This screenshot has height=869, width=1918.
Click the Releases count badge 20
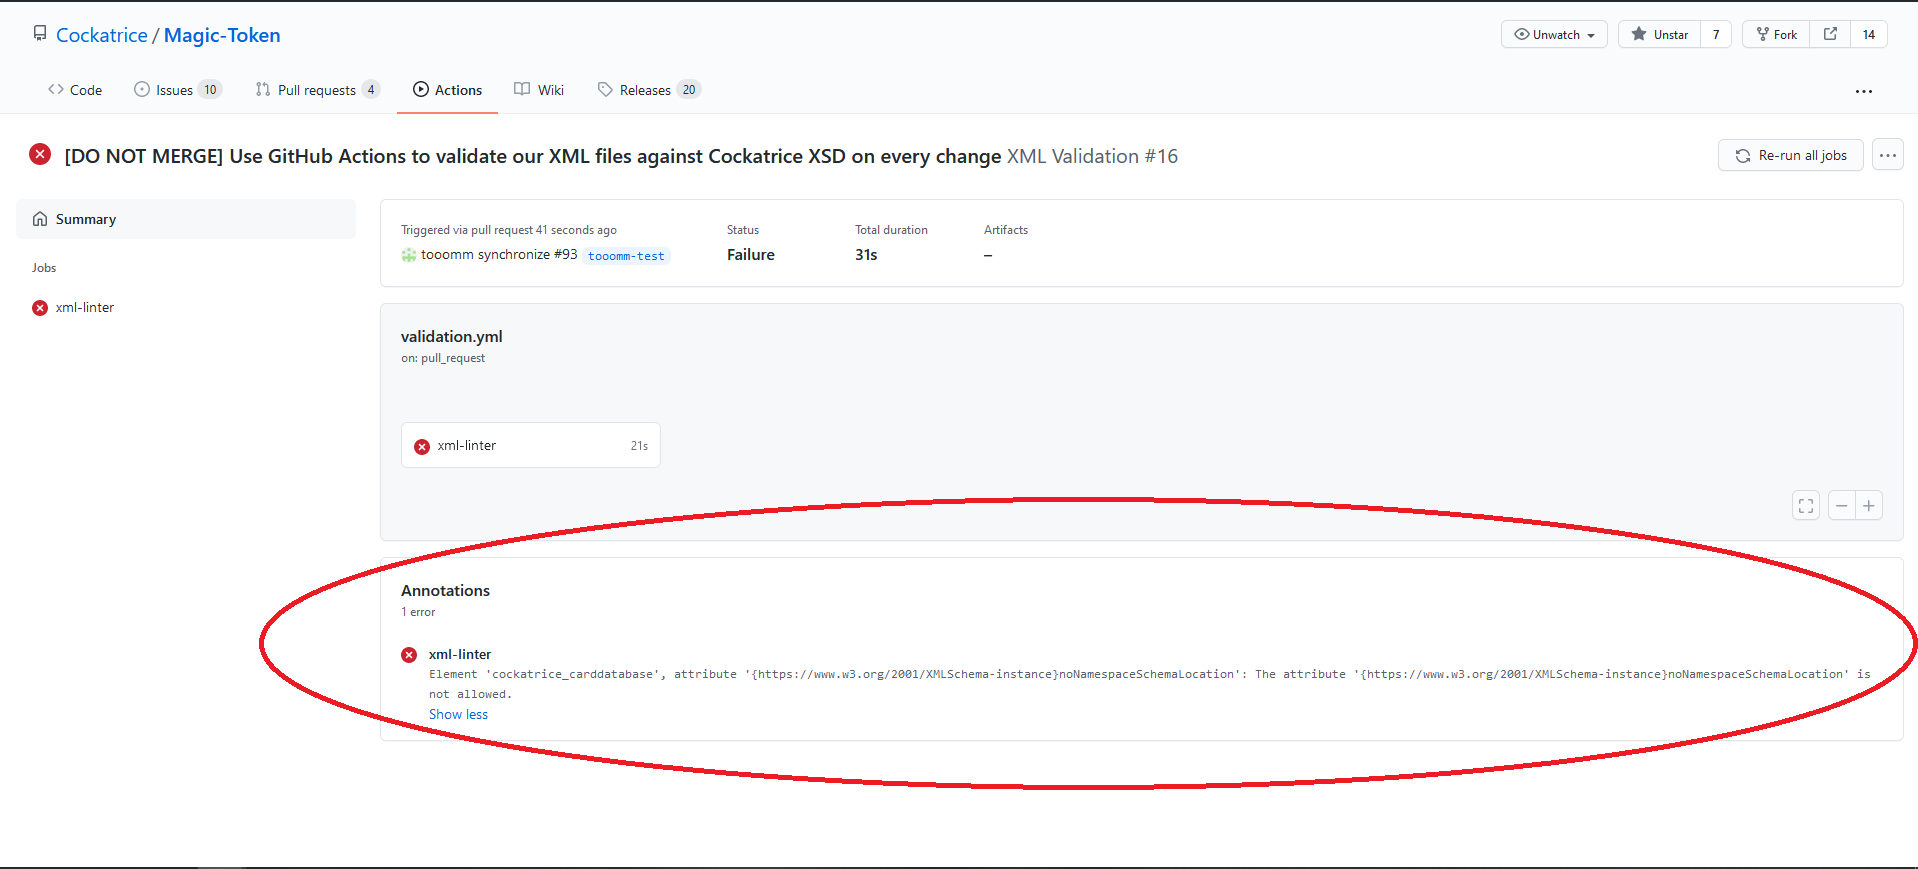coord(689,90)
